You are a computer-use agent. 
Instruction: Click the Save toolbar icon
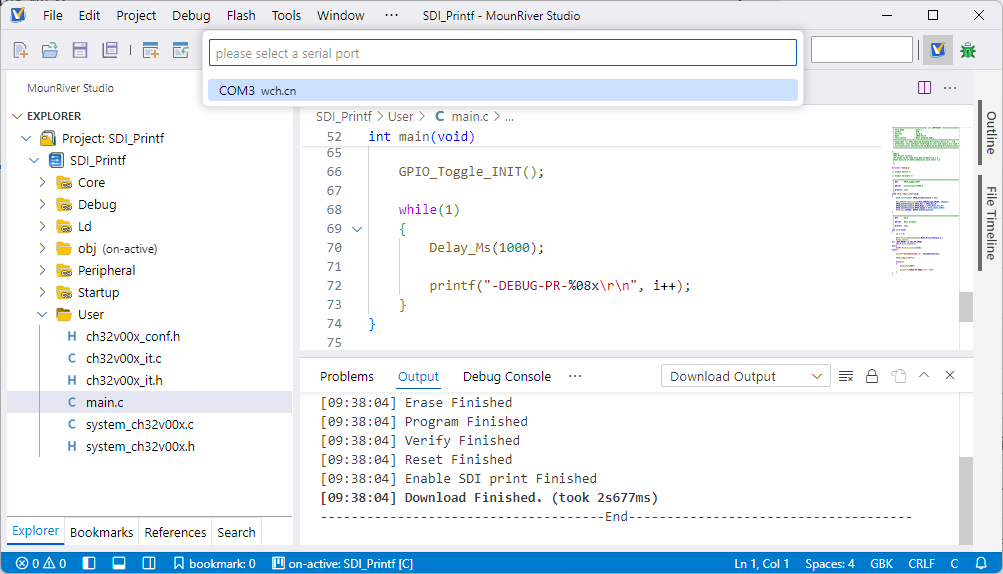79,50
